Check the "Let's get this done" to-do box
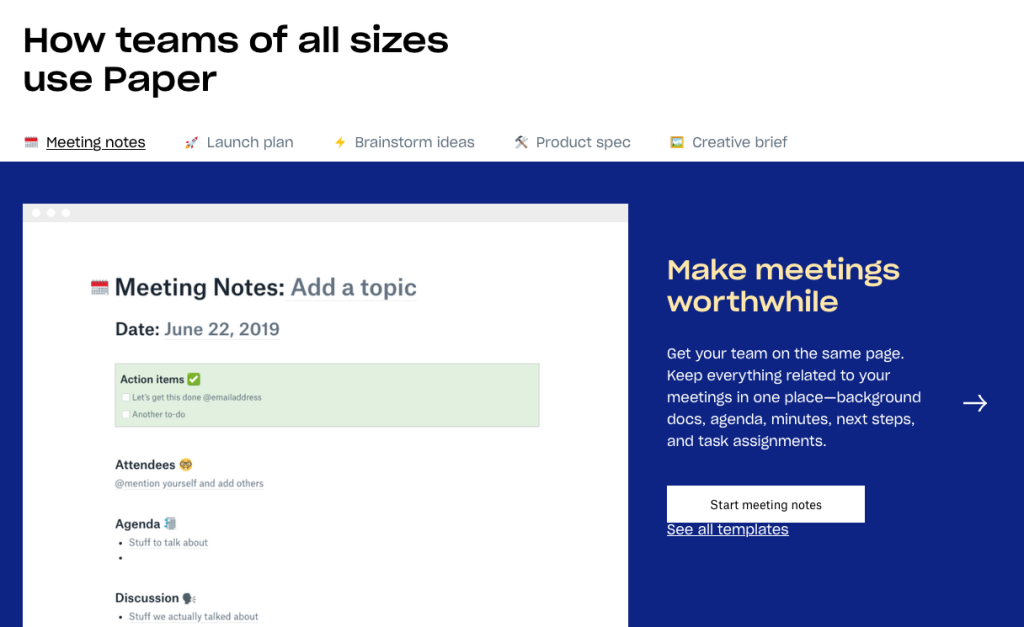Image resolution: width=1024 pixels, height=627 pixels. [126, 398]
